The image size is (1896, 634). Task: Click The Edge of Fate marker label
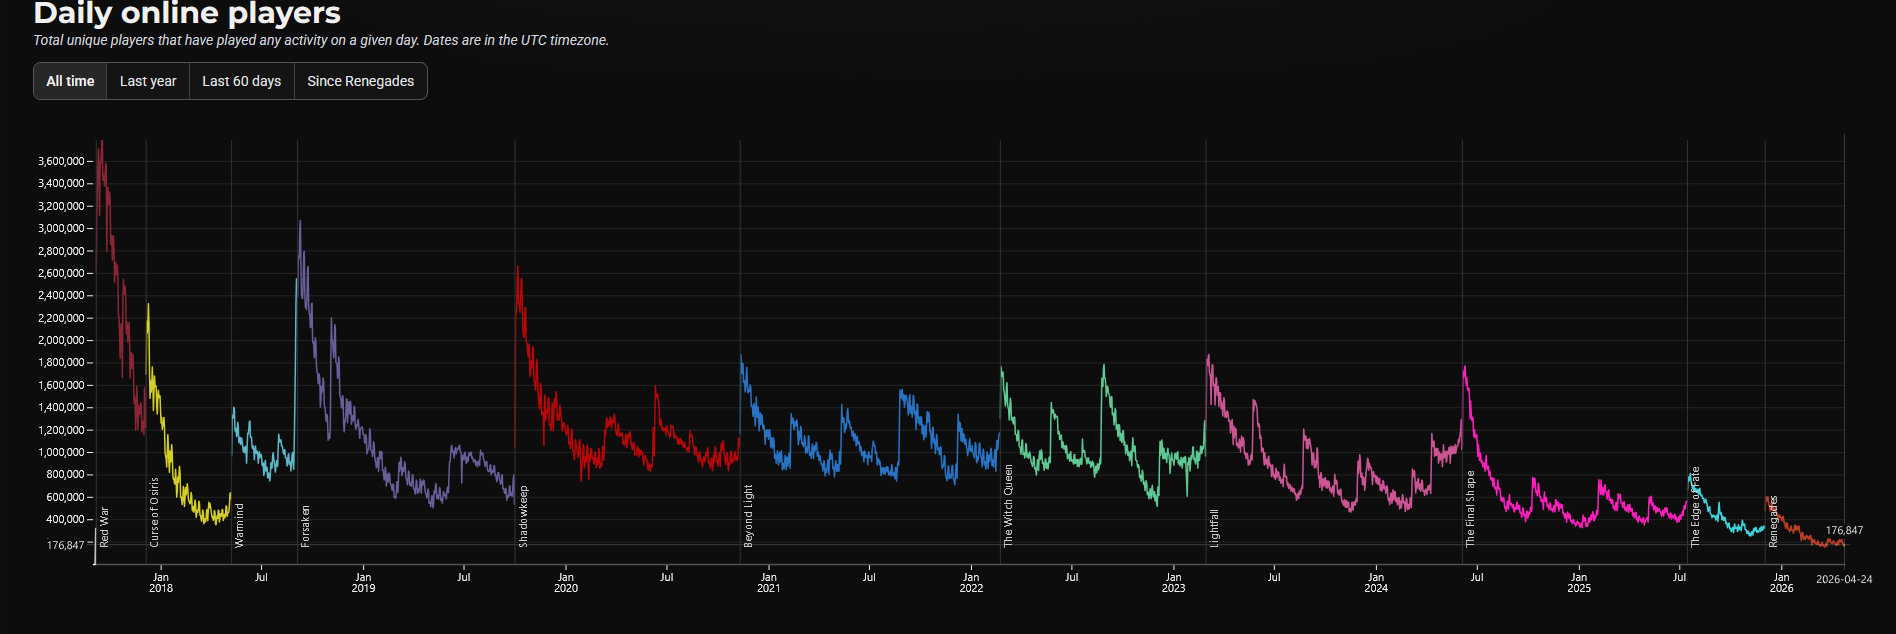click(1695, 507)
